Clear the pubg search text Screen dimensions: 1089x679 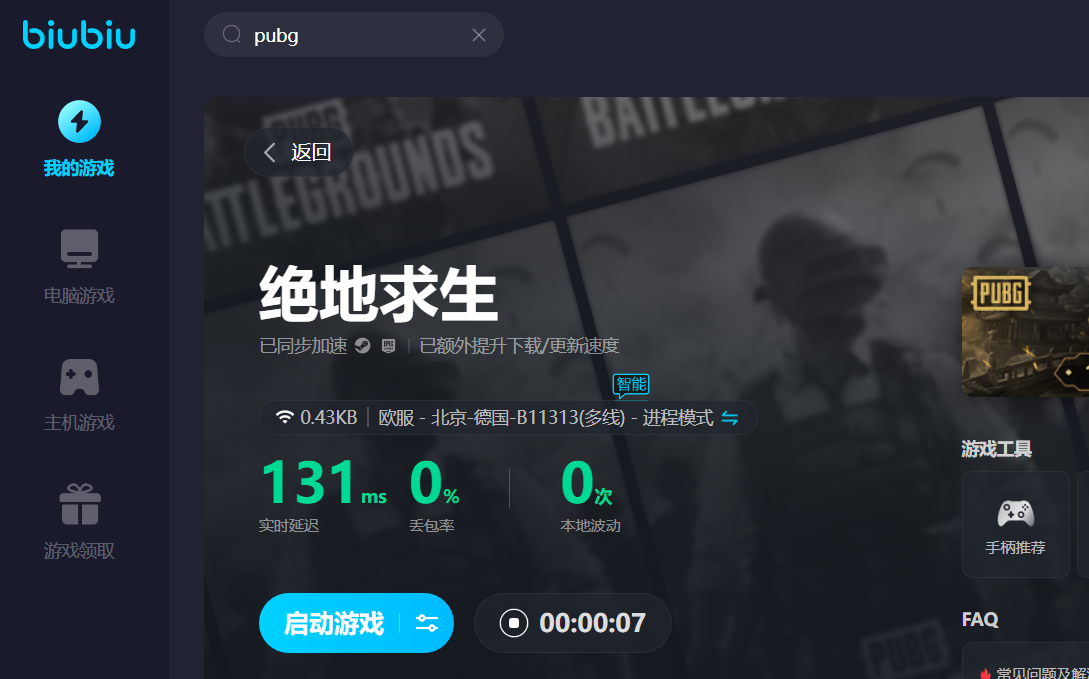pyautogui.click(x=479, y=35)
